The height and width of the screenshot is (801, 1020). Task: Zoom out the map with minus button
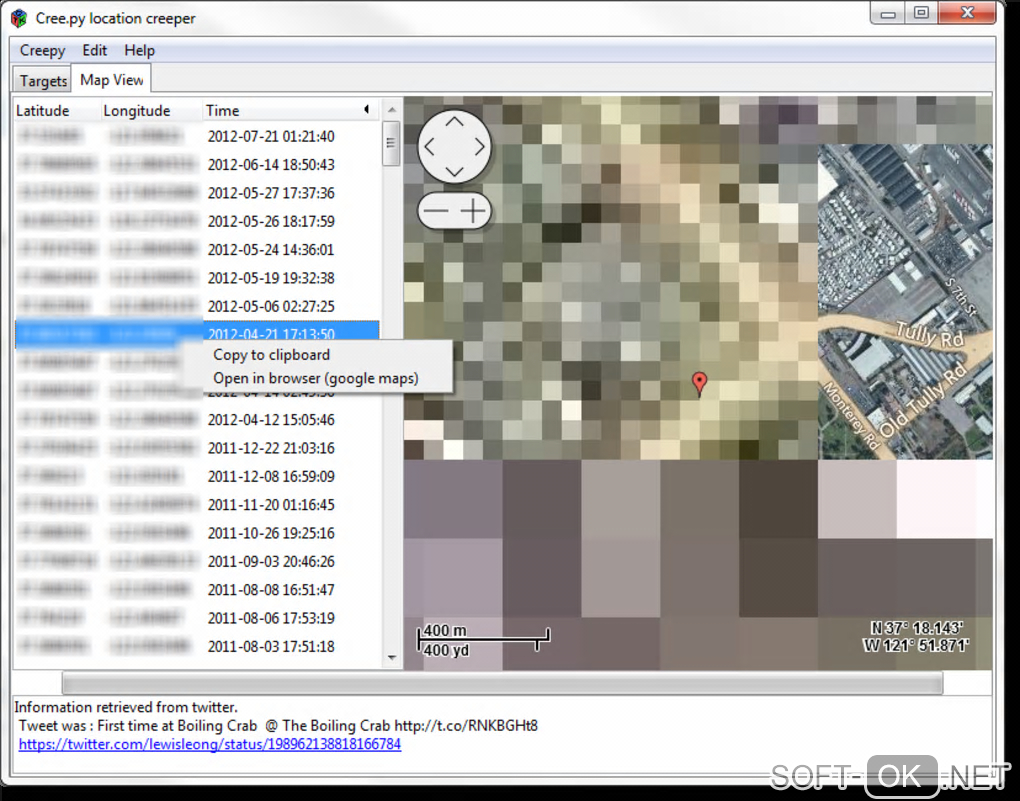[435, 211]
